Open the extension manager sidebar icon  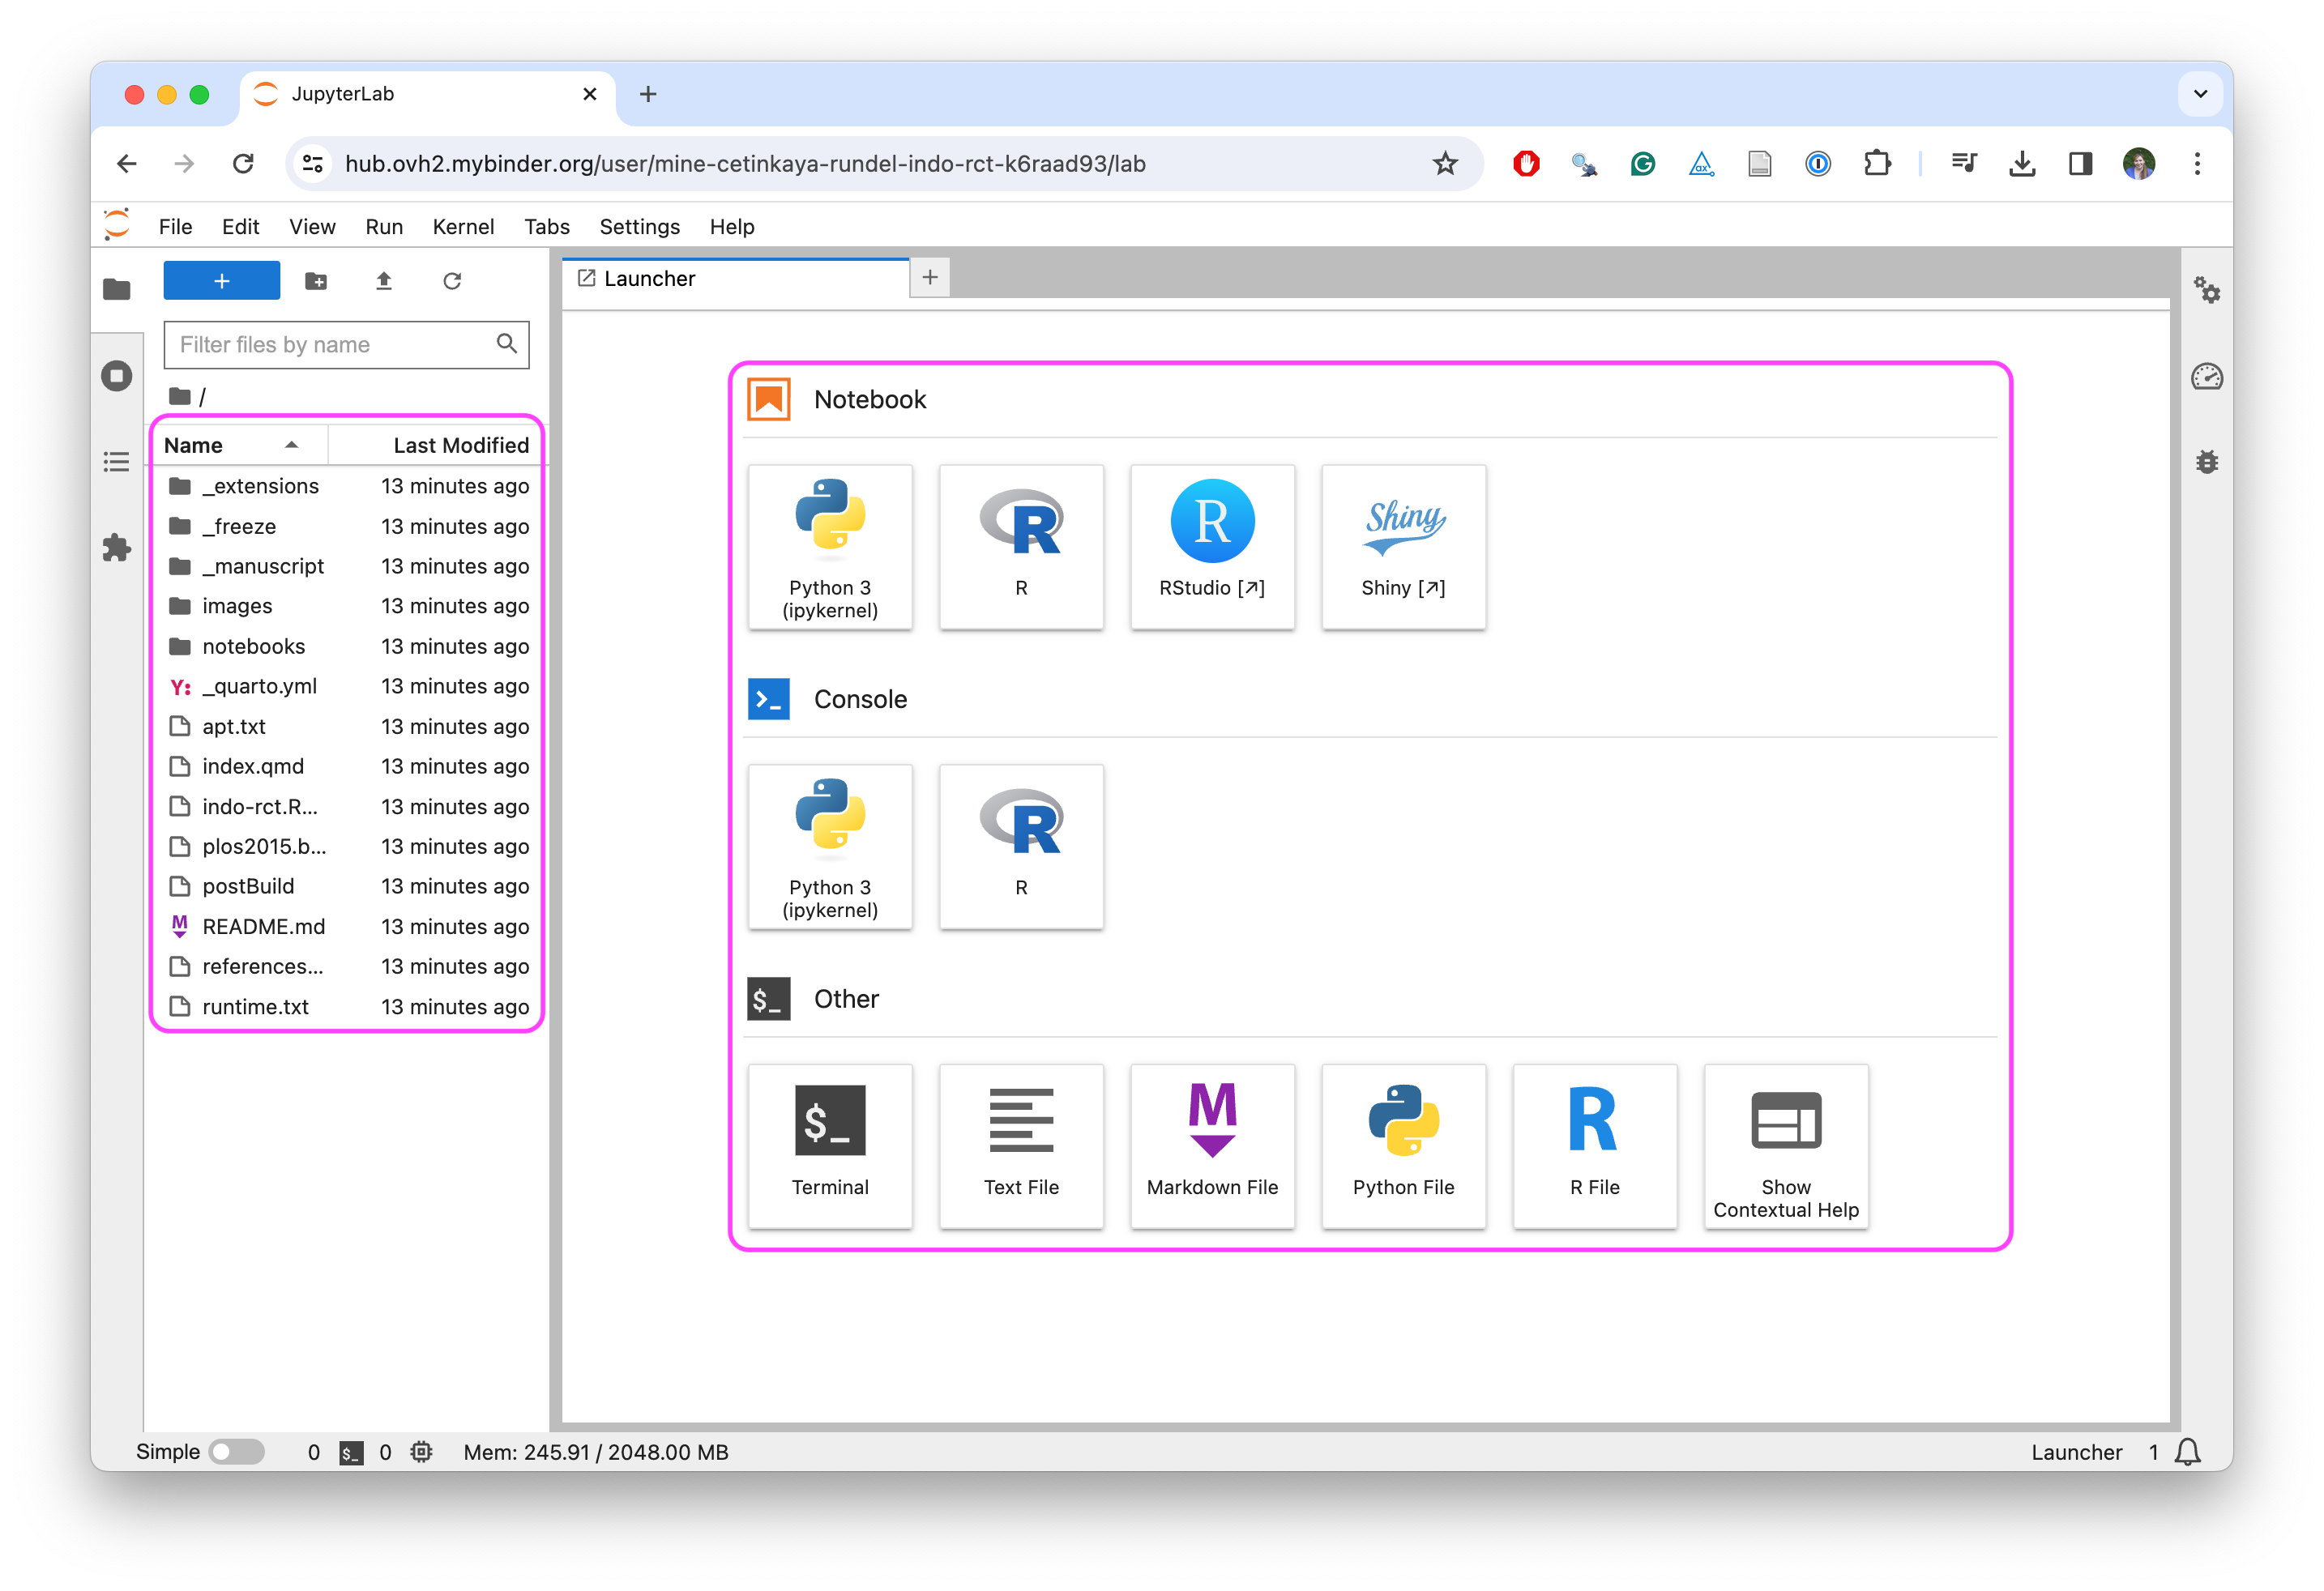116,548
